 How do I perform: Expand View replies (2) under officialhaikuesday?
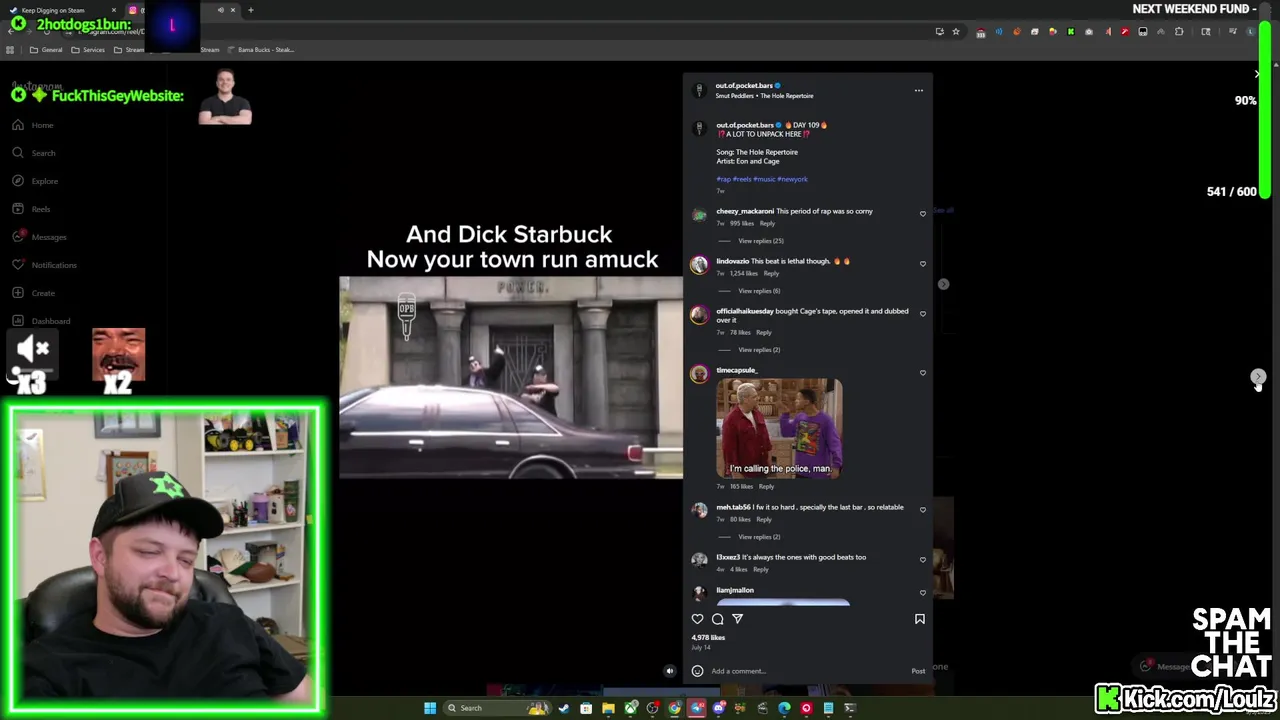click(759, 350)
